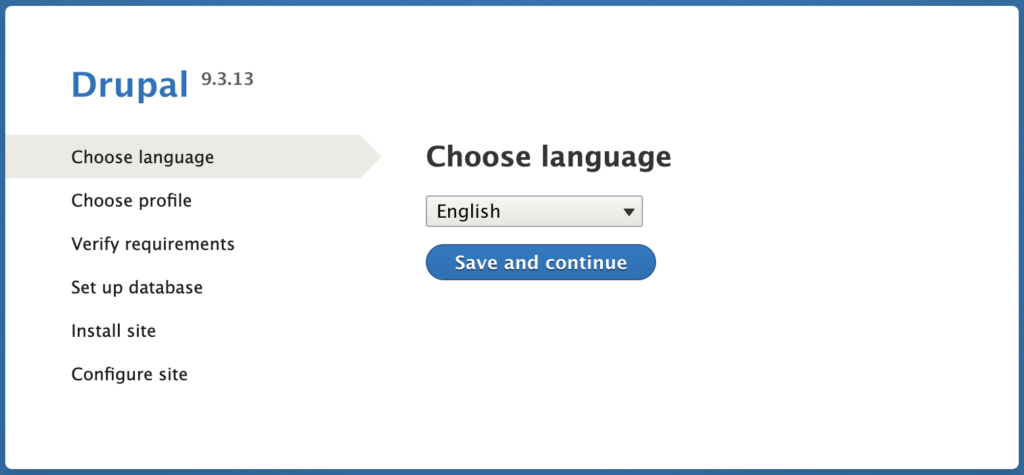1024x475 pixels.
Task: Select the Choose language step in sidebar
Action: [142, 157]
